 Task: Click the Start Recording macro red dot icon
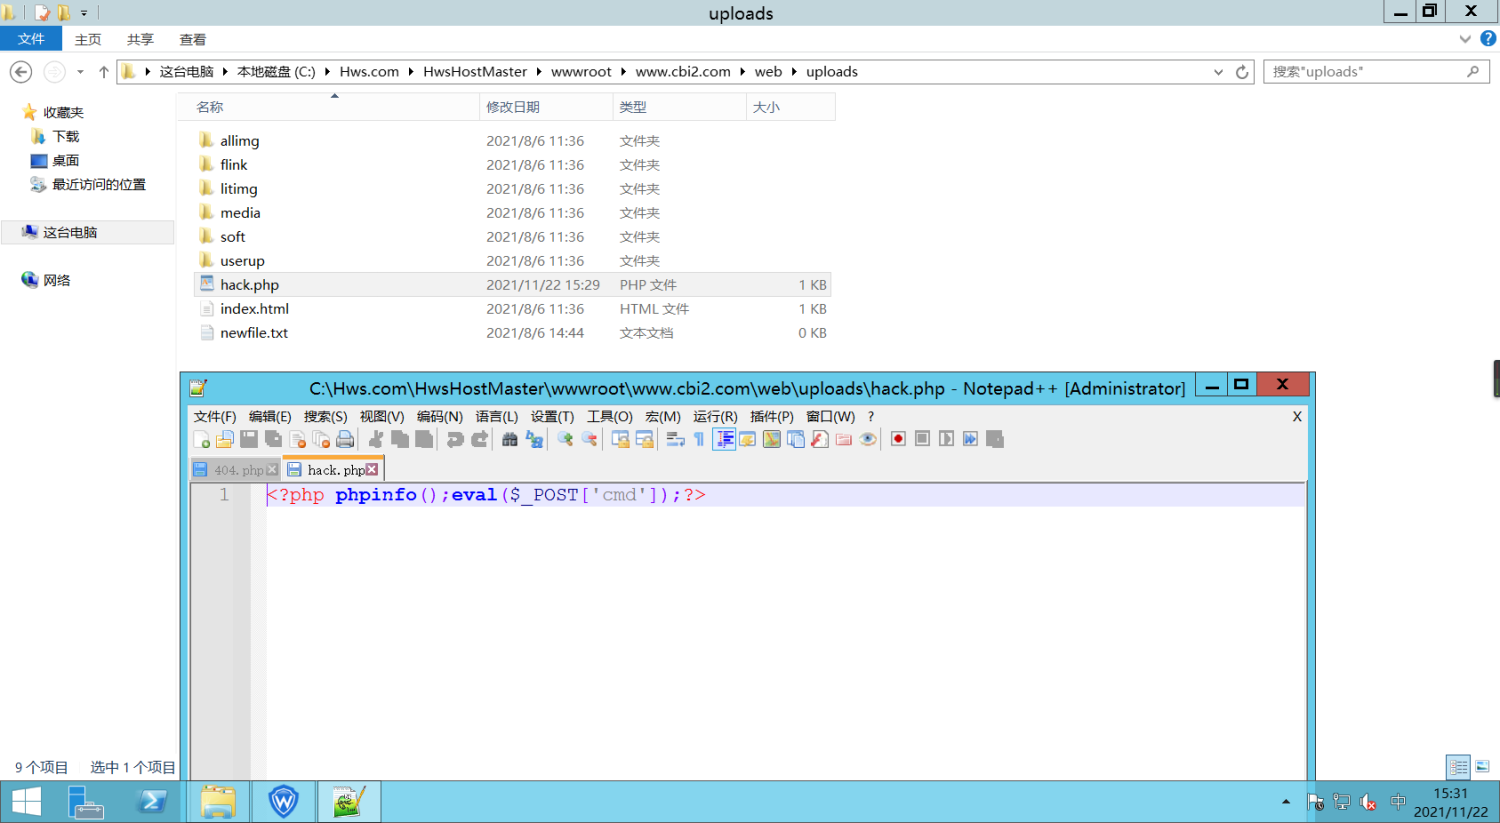898,439
